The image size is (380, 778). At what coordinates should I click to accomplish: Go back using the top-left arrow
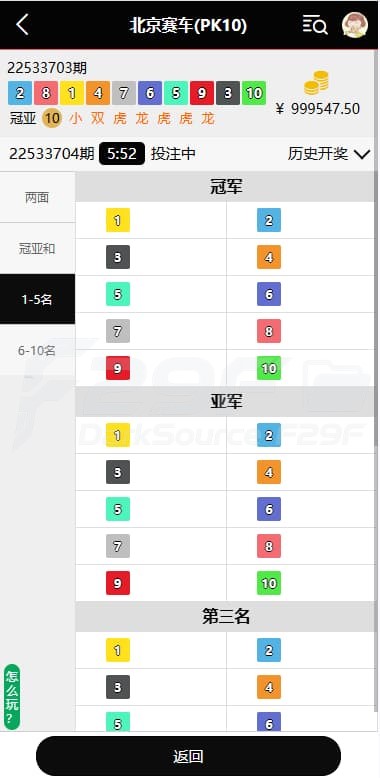coord(22,25)
